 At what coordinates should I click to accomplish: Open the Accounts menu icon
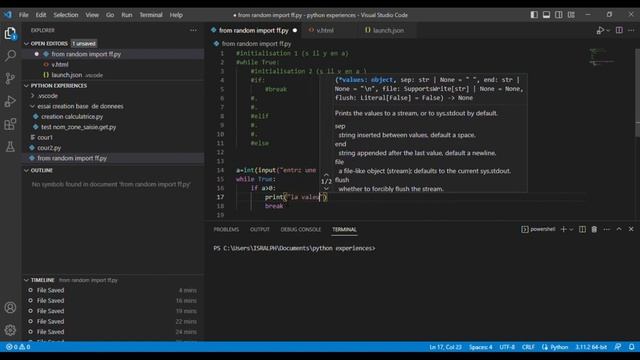coord(10,307)
